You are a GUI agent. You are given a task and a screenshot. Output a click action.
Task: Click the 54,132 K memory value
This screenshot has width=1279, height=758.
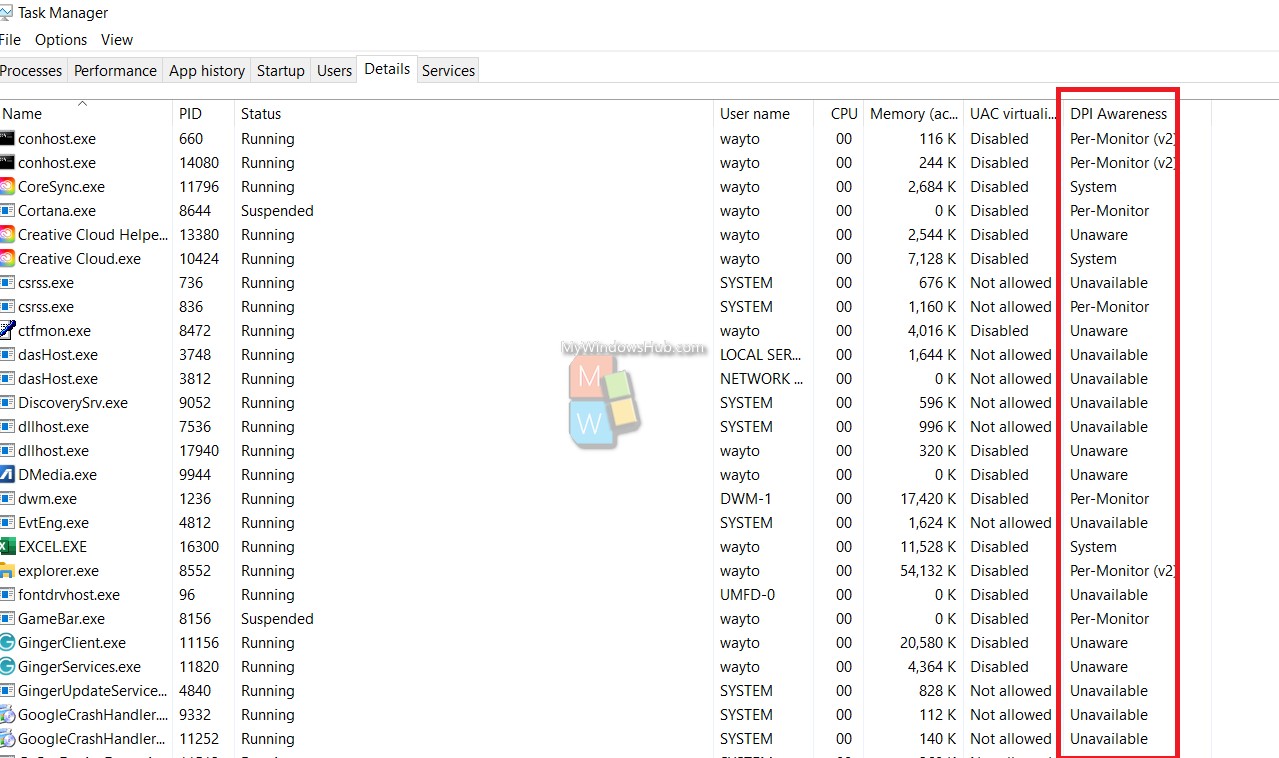[928, 571]
